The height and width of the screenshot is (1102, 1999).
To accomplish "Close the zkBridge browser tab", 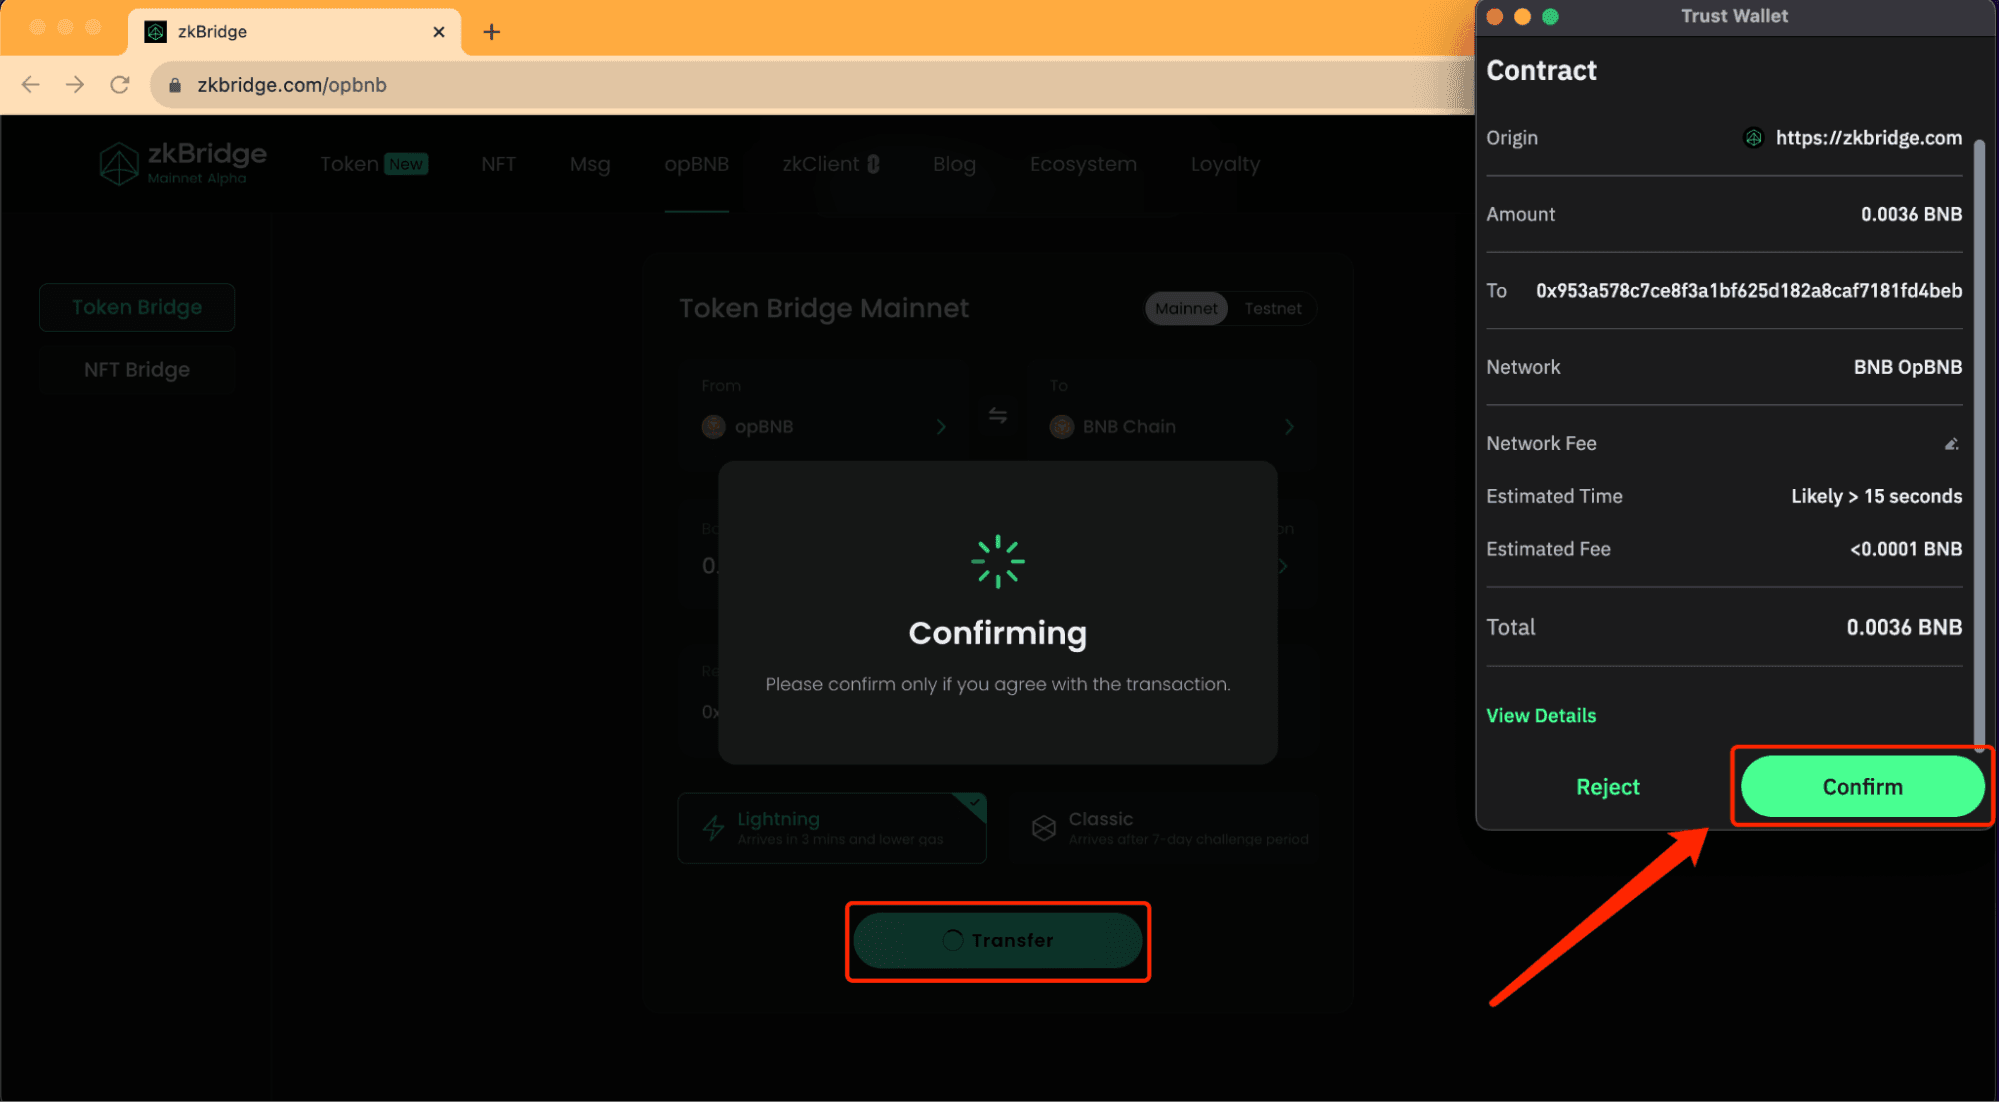I will [438, 32].
